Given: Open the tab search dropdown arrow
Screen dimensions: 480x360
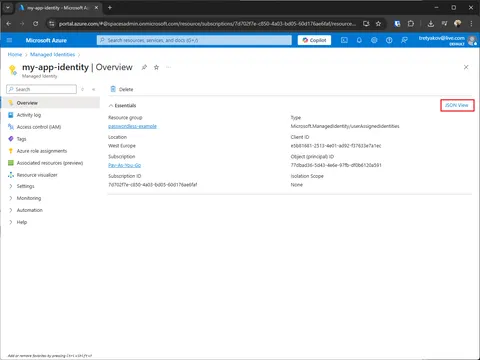Looking at the screenshot, I should point(8,7).
